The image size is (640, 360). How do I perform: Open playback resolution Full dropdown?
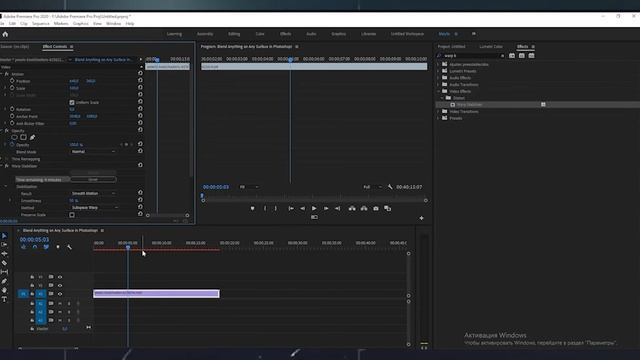pos(372,187)
